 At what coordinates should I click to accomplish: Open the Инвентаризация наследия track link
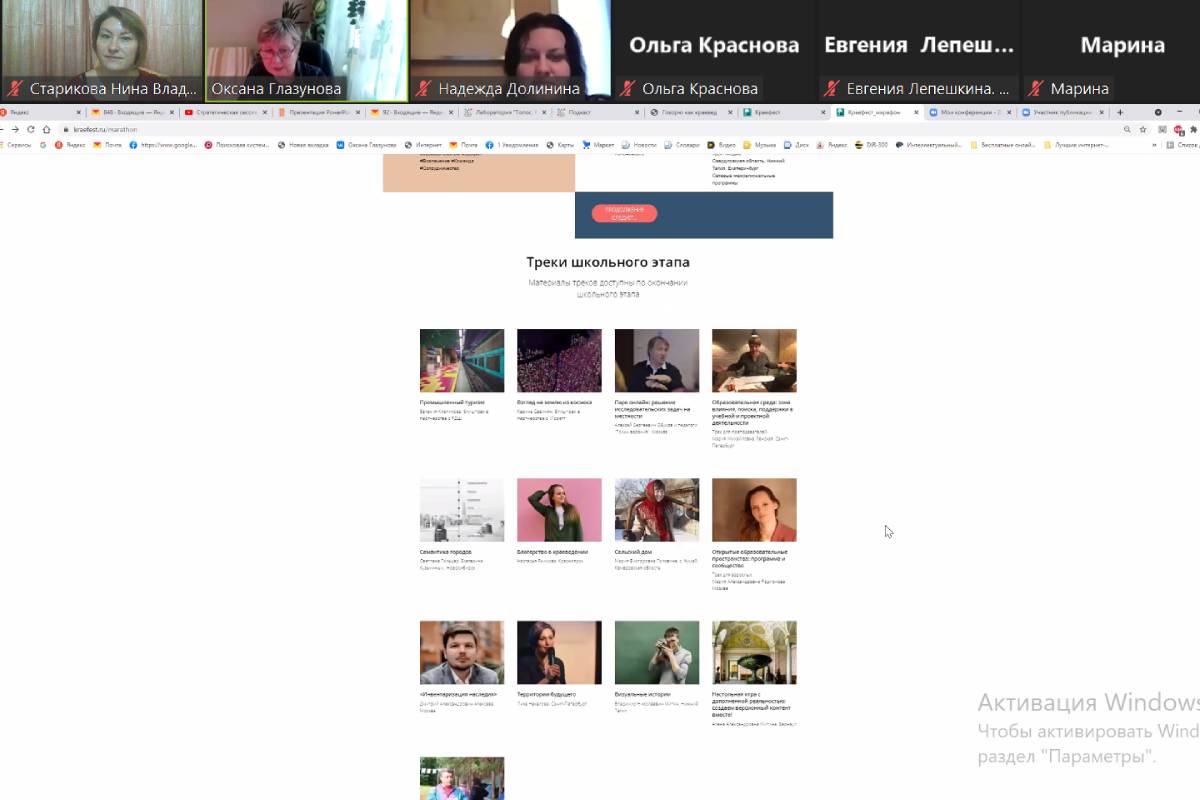pyautogui.click(x=458, y=694)
